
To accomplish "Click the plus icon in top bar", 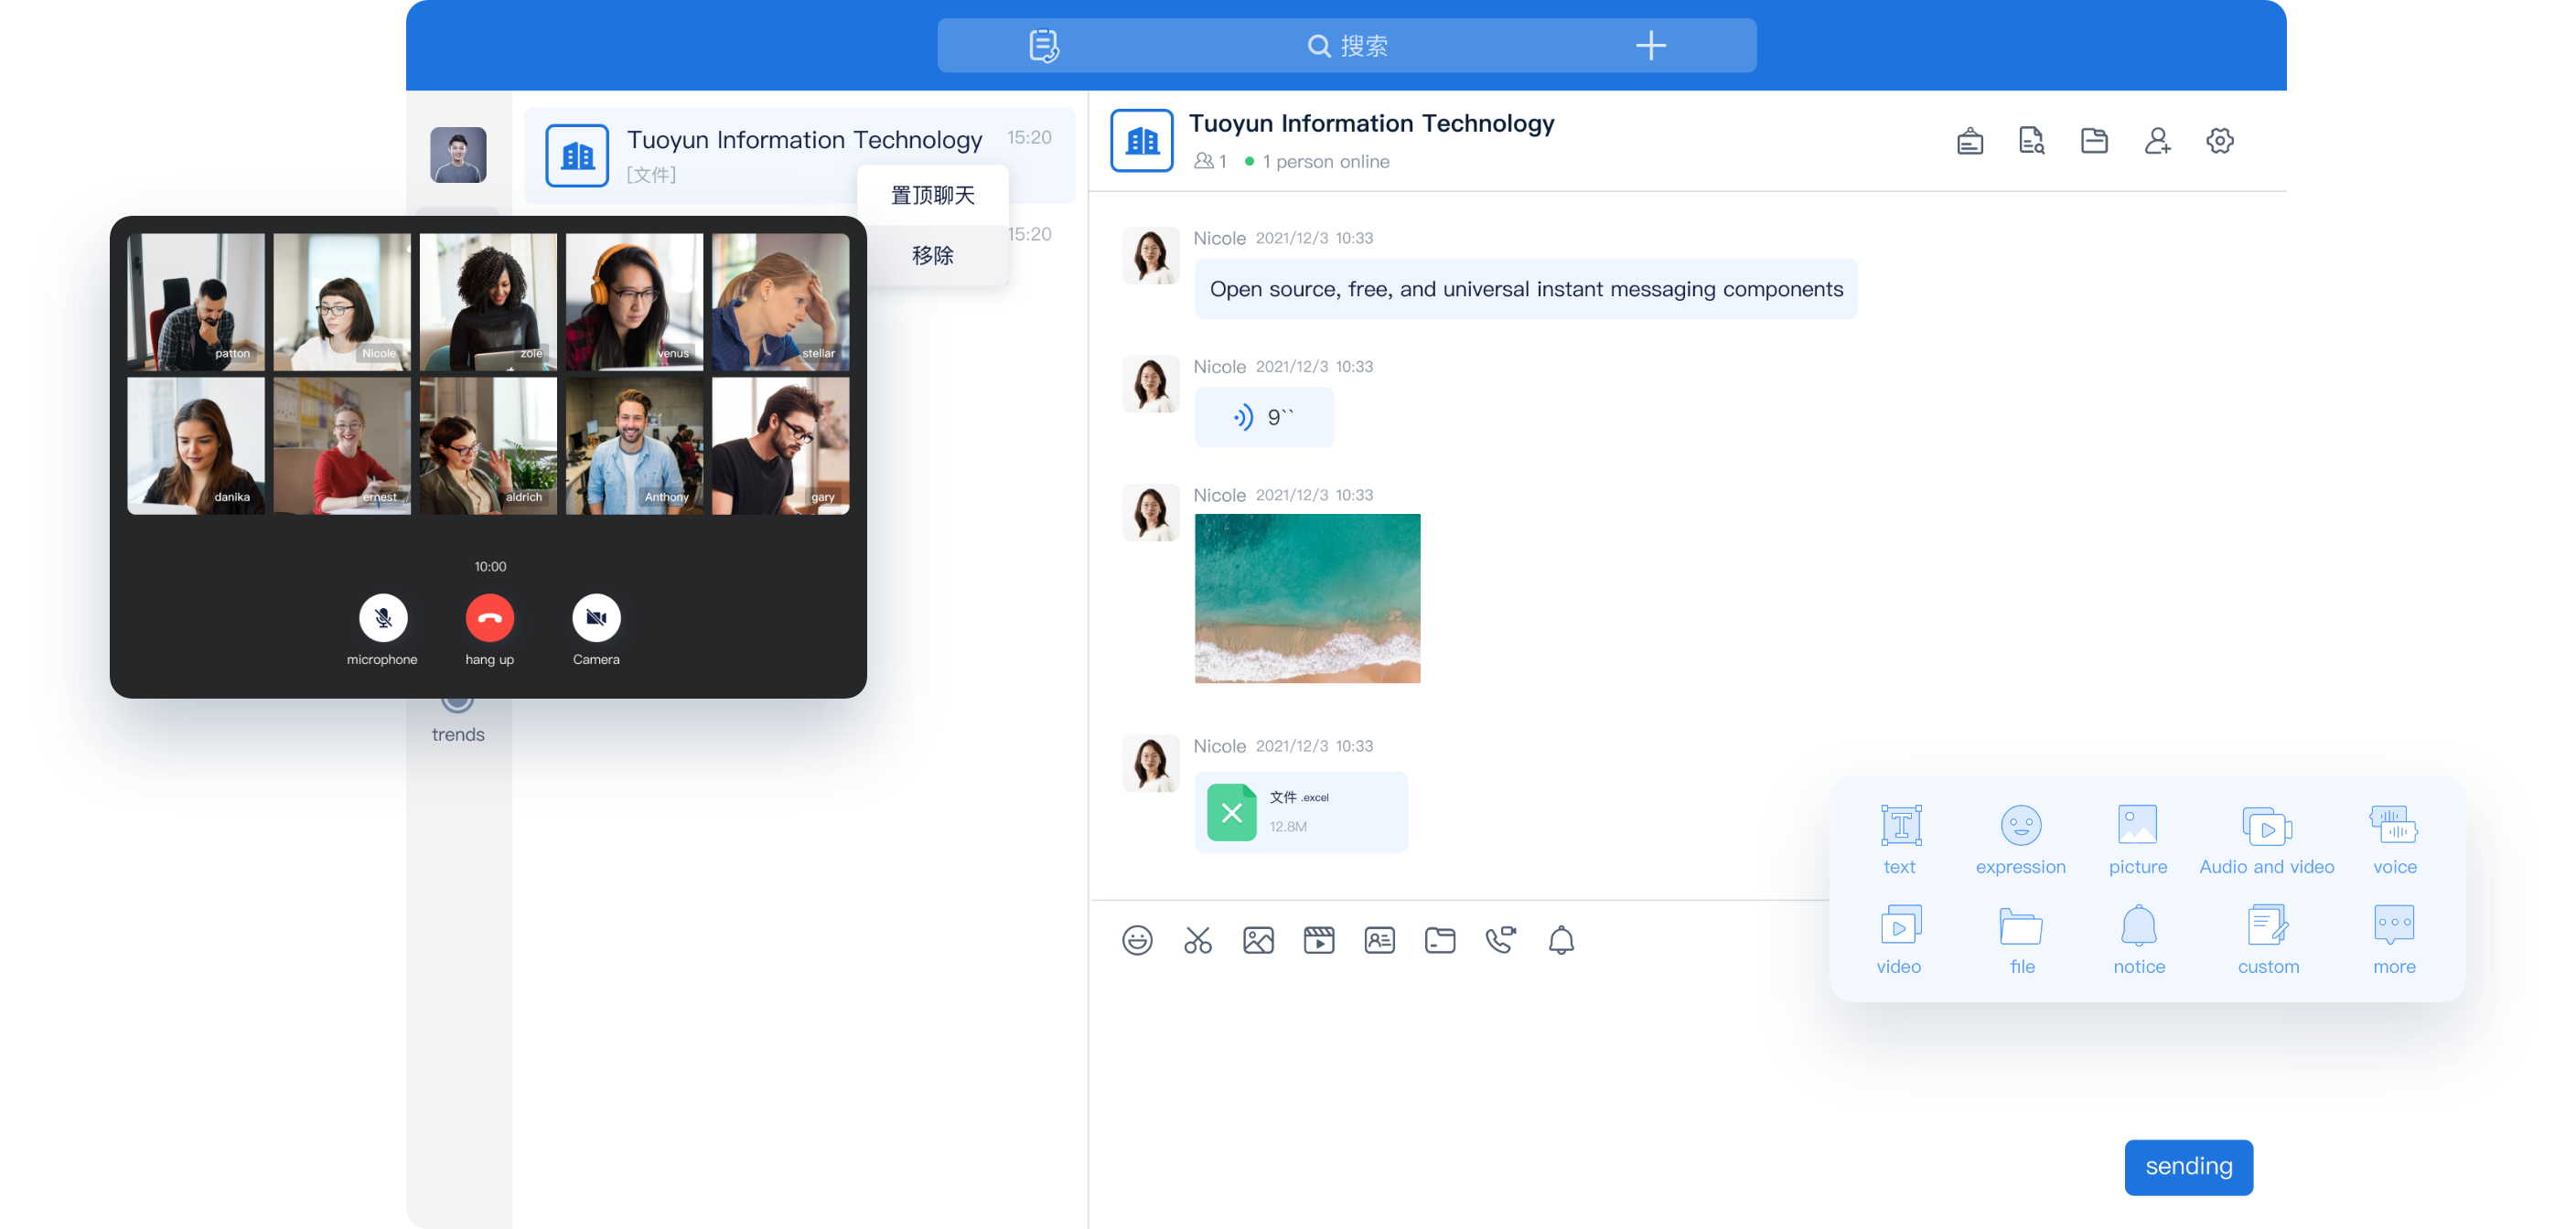I will coord(1650,45).
